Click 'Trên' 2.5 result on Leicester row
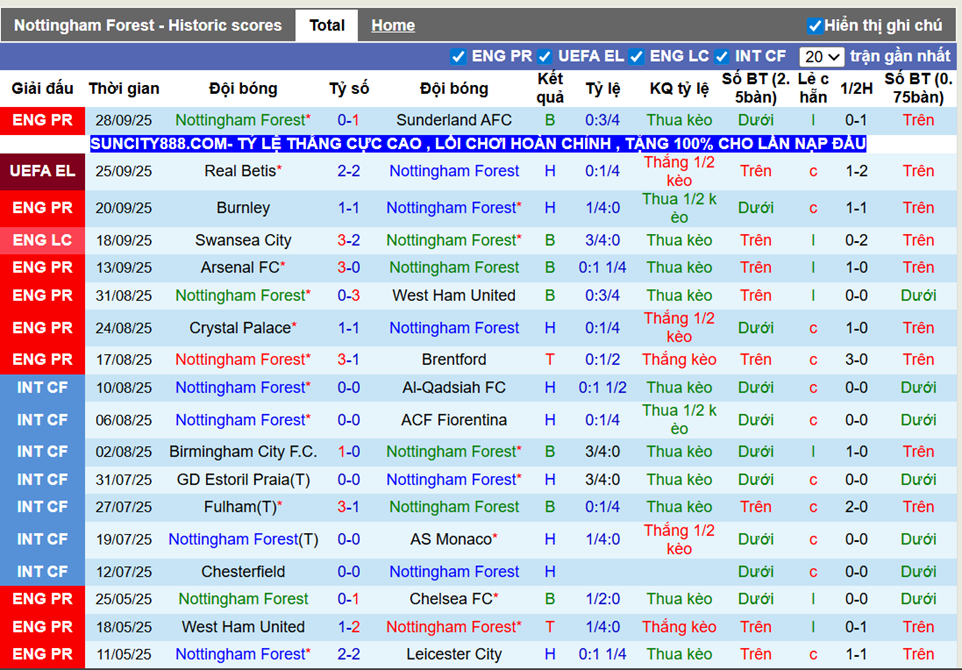 tap(755, 655)
